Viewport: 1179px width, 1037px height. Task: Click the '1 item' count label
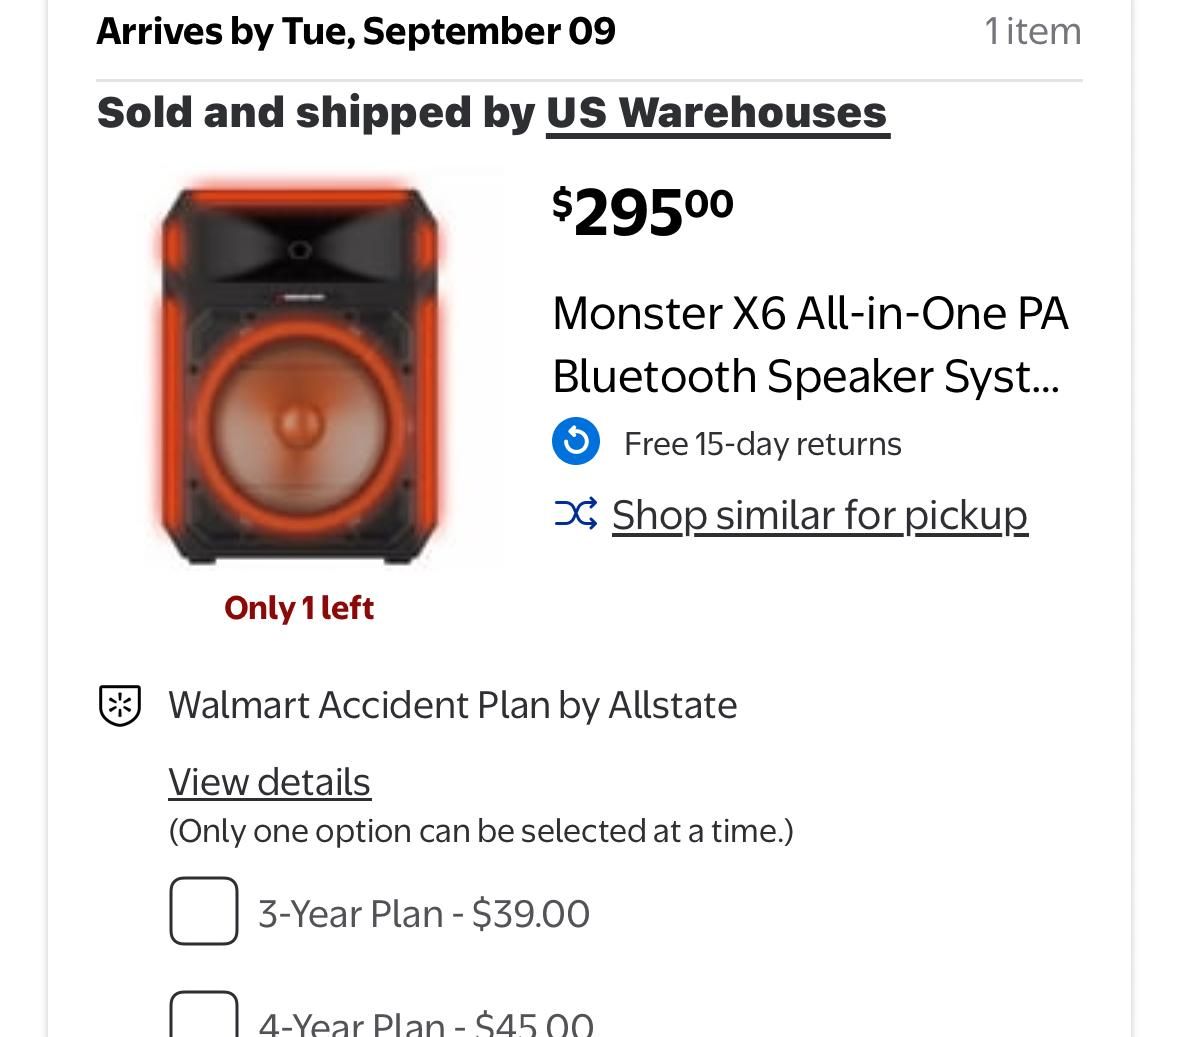click(x=1032, y=31)
